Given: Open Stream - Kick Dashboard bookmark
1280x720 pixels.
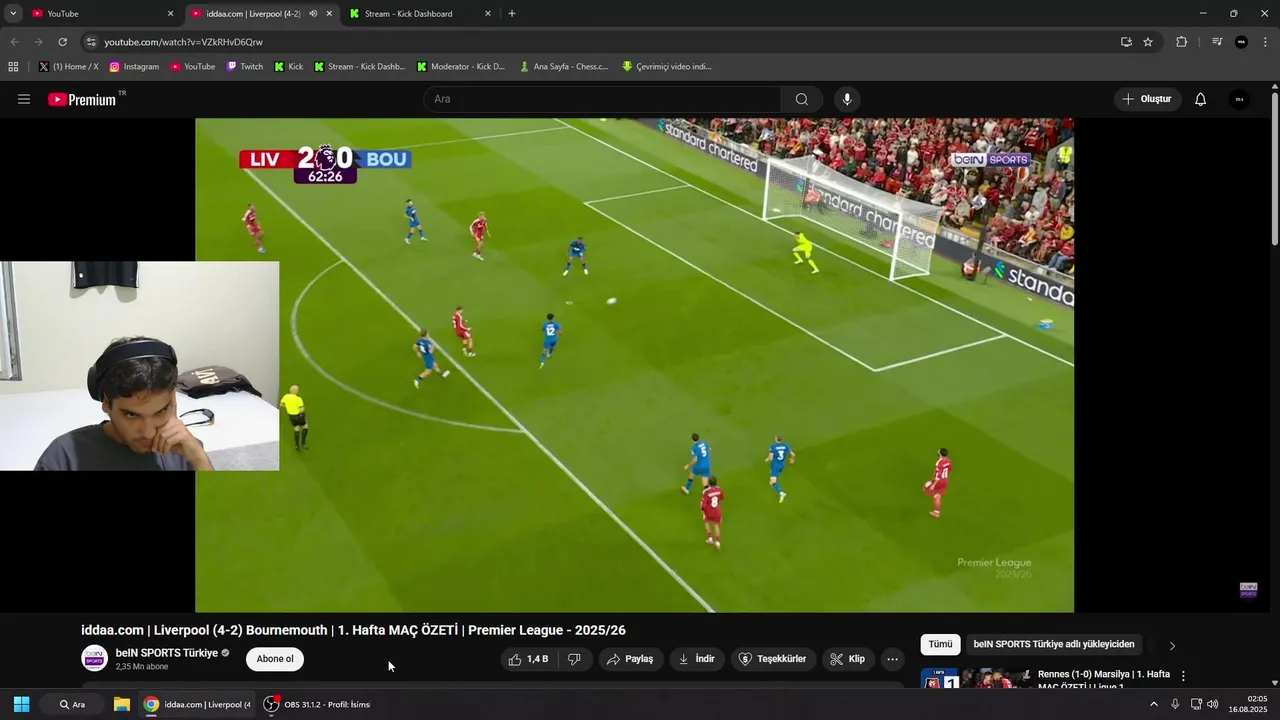Looking at the screenshot, I should [x=360, y=67].
